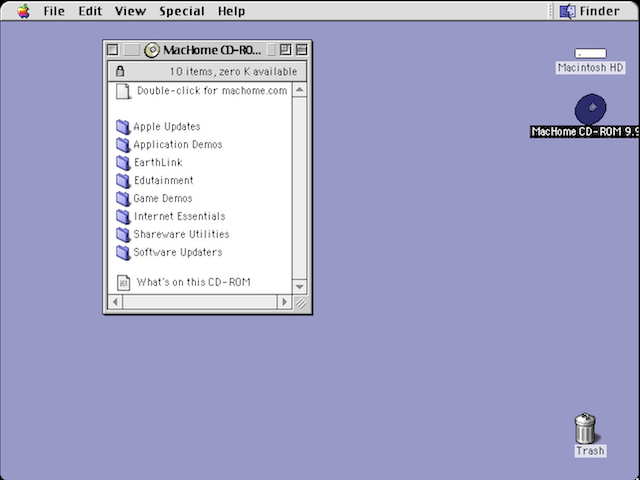Click the MacHome CD-ROM window title

[x=212, y=50]
